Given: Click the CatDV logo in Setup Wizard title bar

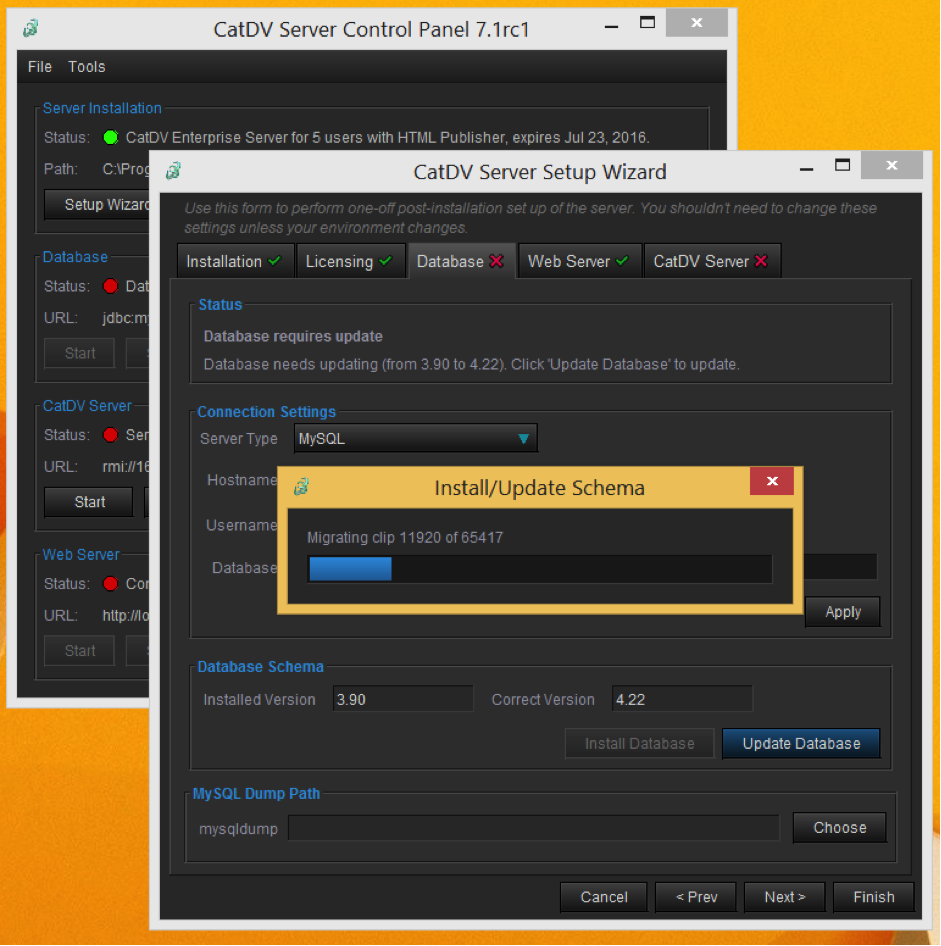Looking at the screenshot, I should click(174, 171).
